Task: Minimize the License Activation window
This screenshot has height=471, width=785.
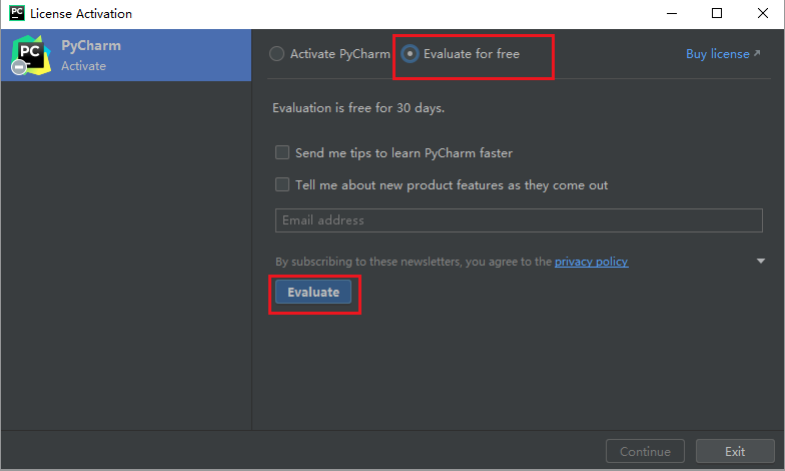Action: coord(669,14)
